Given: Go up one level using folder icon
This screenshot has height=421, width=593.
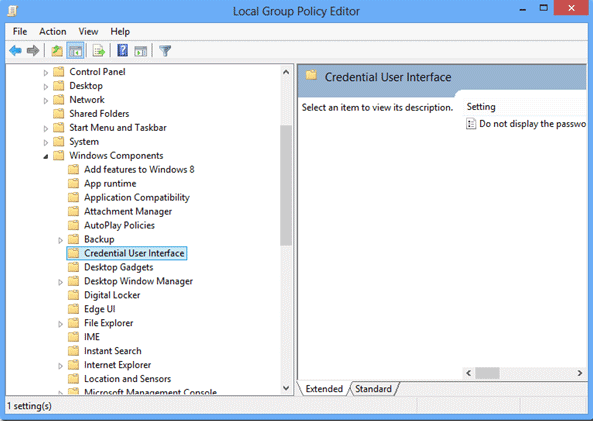Looking at the screenshot, I should [x=57, y=50].
